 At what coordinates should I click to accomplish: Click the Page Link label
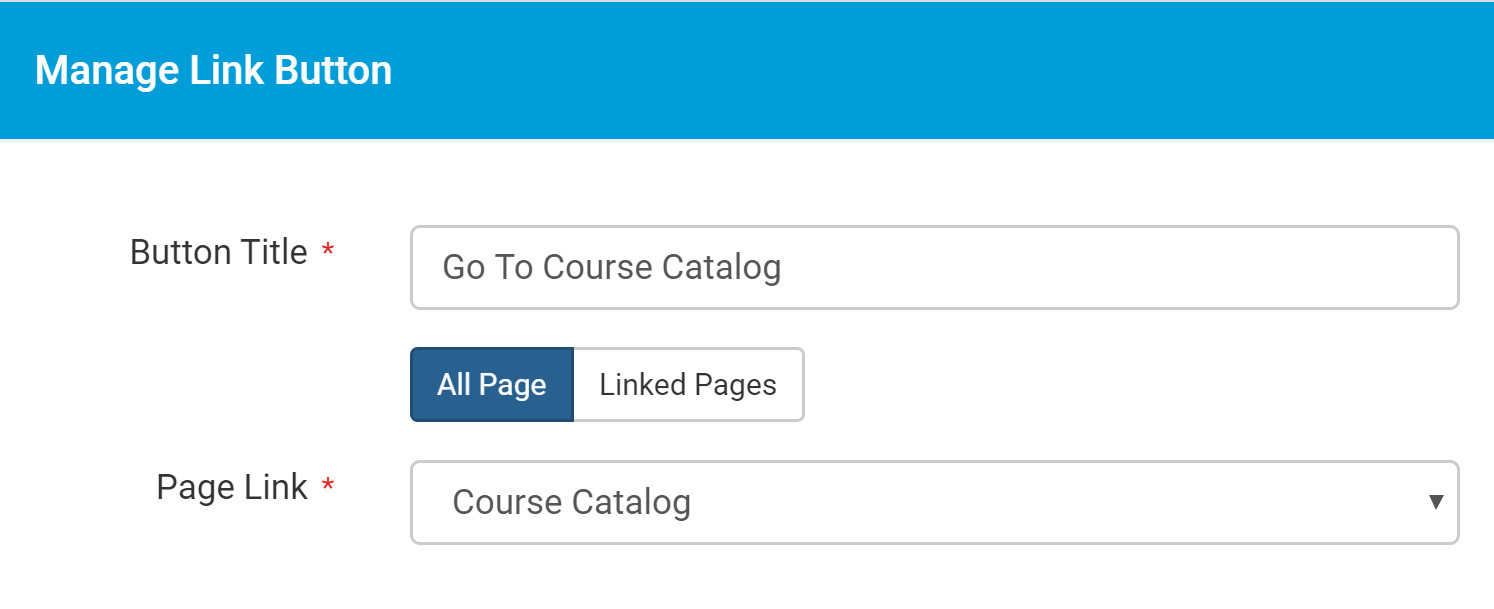point(232,487)
